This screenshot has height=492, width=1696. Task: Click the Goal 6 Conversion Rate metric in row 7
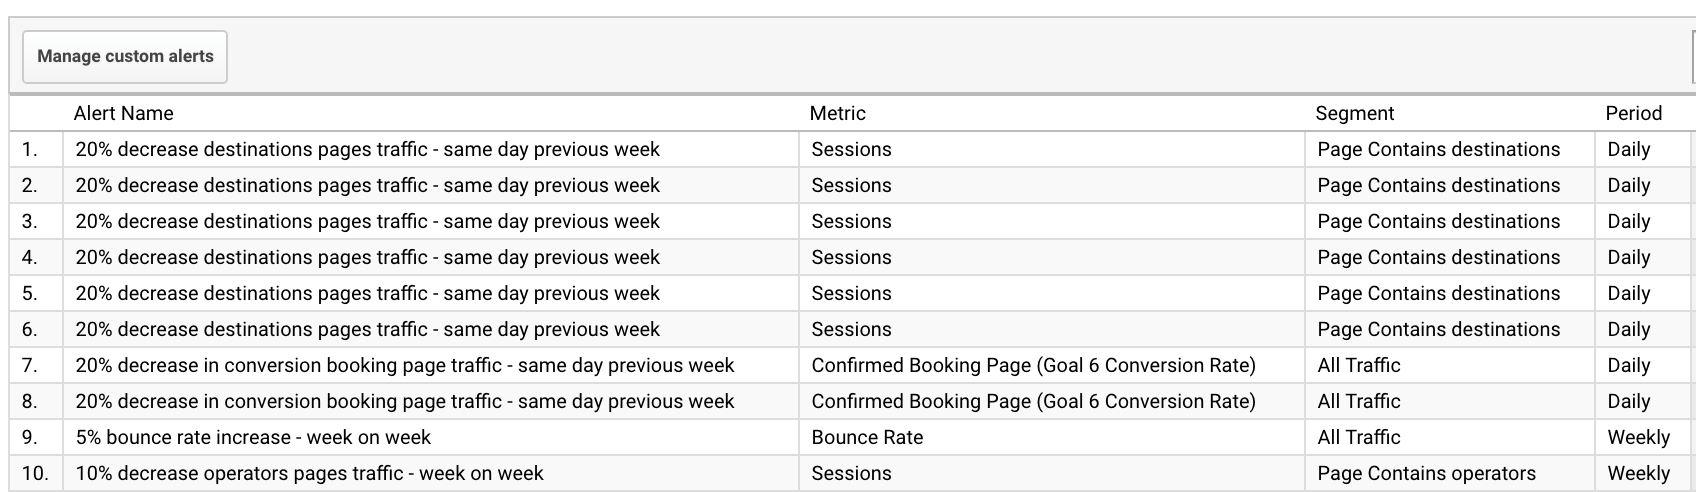[1033, 366]
